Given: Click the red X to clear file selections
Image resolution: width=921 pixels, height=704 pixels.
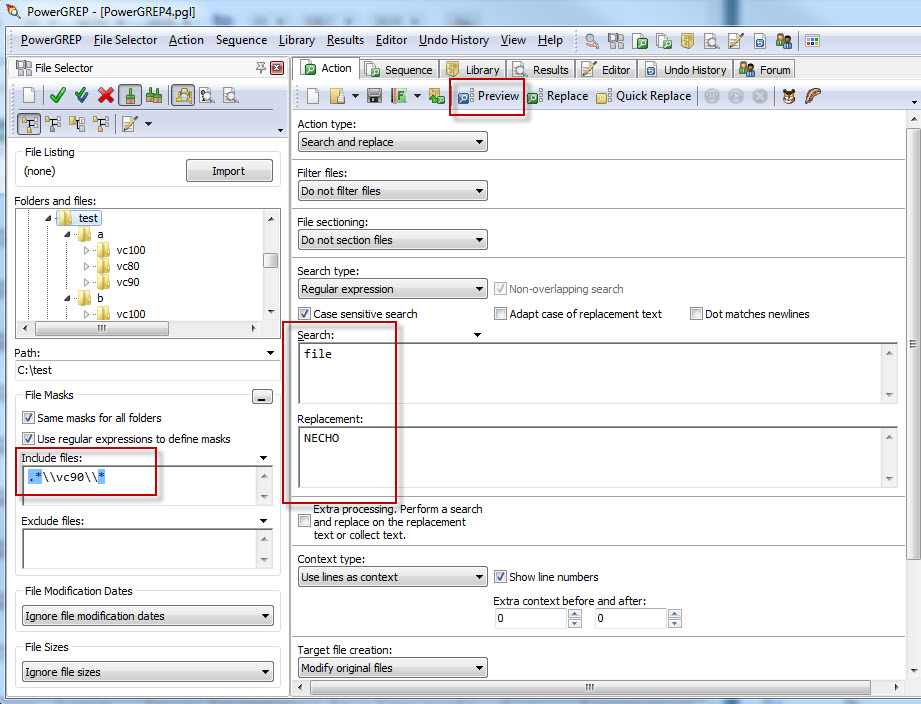Looking at the screenshot, I should (x=104, y=96).
